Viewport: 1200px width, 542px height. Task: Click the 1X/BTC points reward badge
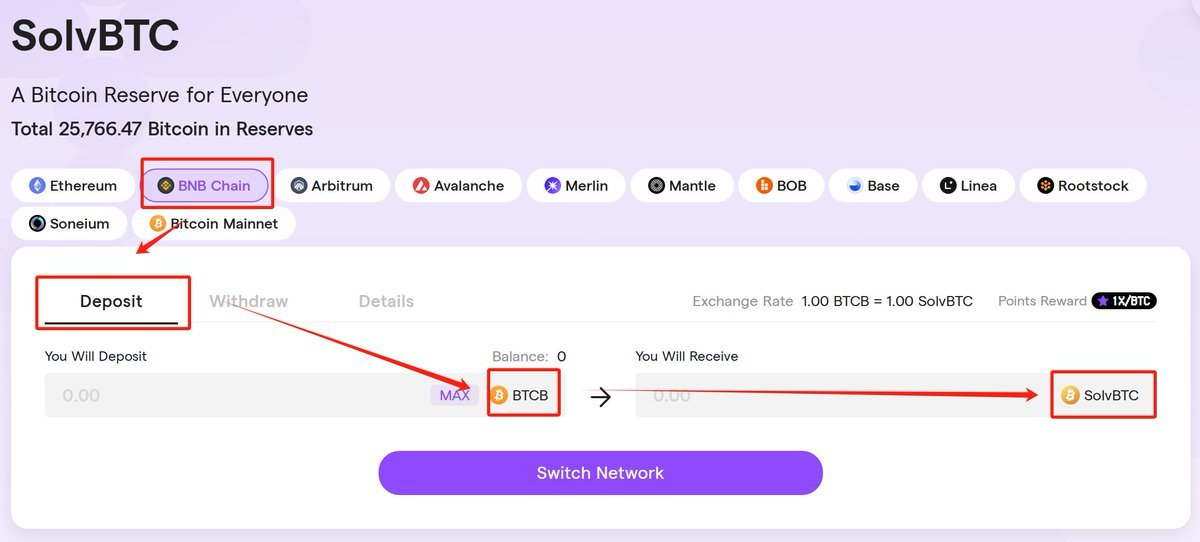tap(1124, 301)
